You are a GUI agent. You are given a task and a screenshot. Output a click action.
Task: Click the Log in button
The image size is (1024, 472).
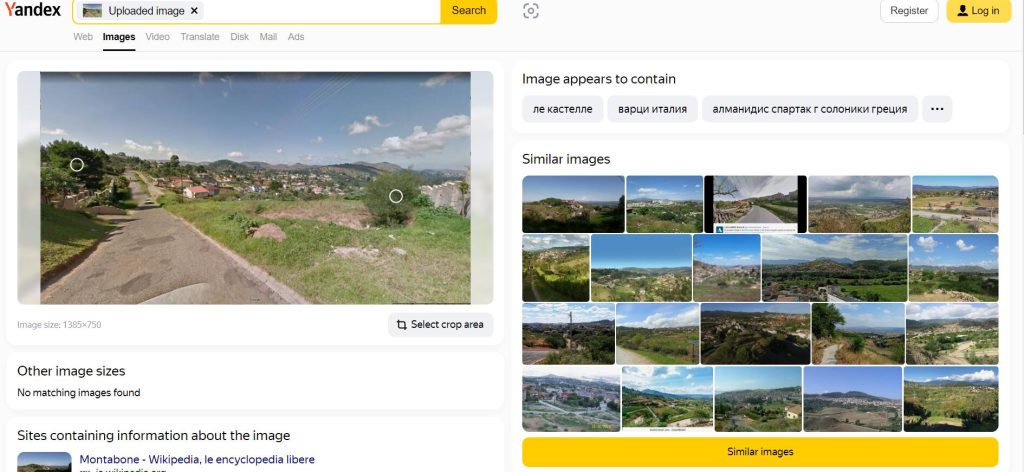point(977,11)
